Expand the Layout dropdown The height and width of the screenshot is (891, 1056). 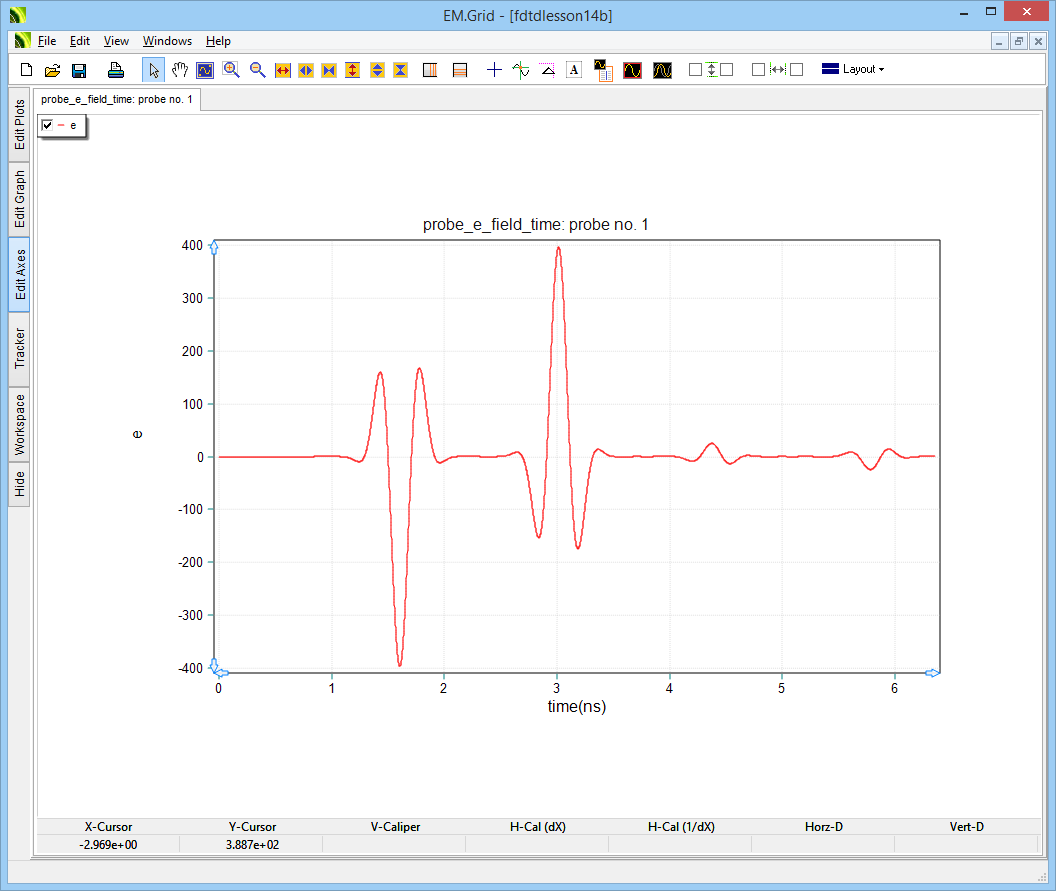[x=852, y=70]
